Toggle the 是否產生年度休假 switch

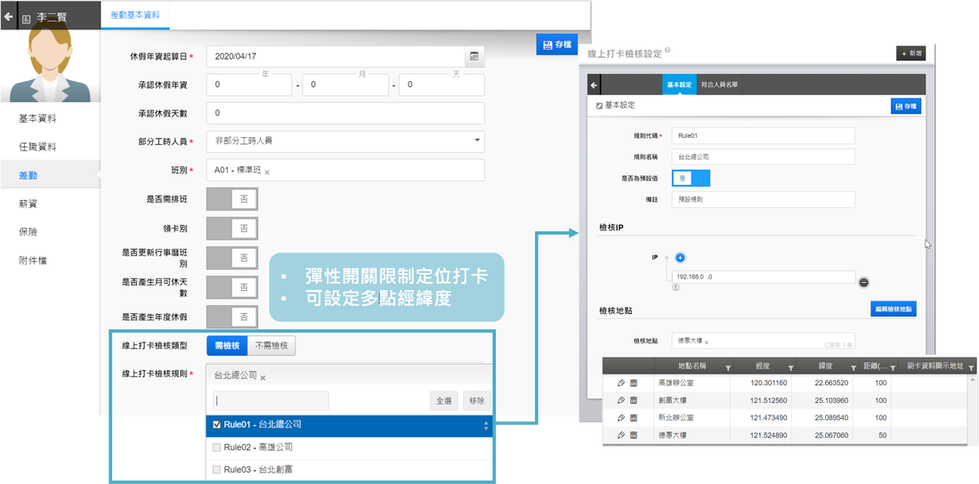tap(232, 317)
